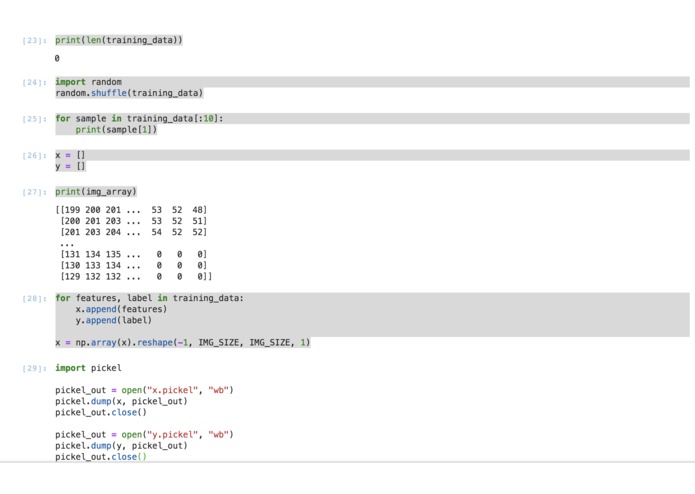The width and height of the screenshot is (695, 494).
Task: Click the pickel.dump(y, pickel_out) line
Action: pyautogui.click(x=121, y=446)
